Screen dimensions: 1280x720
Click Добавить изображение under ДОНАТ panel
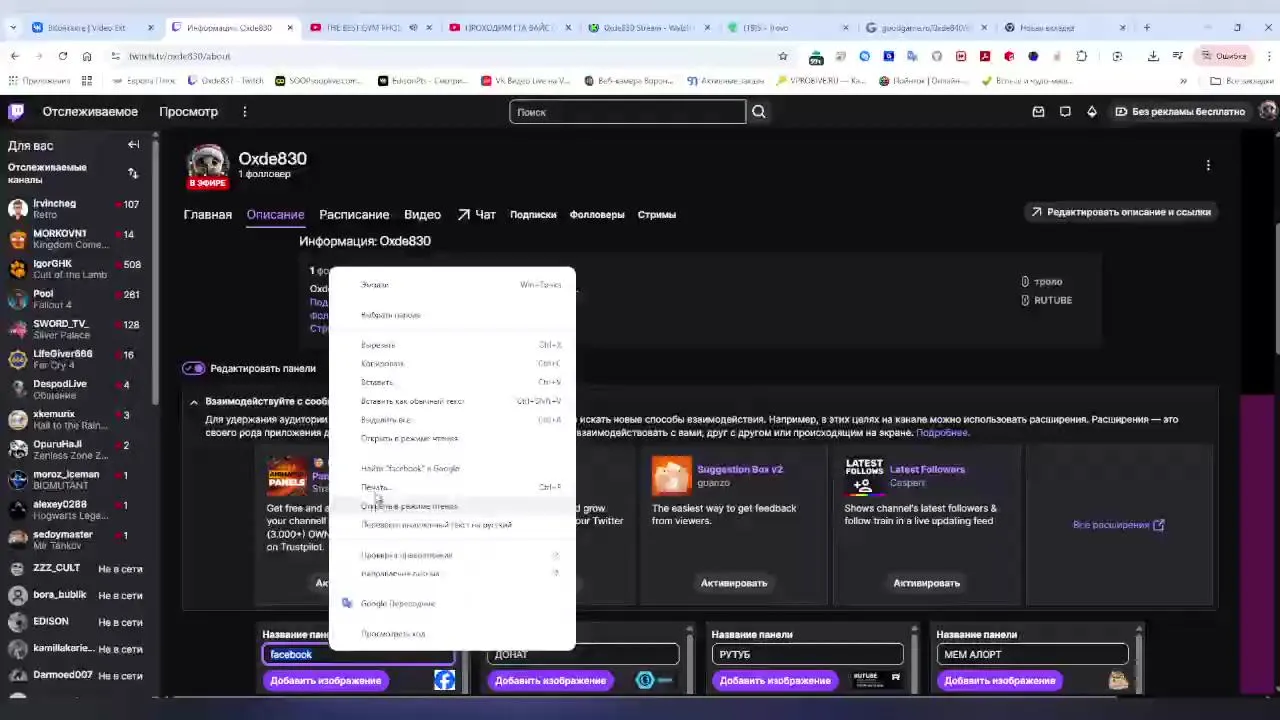coord(550,680)
